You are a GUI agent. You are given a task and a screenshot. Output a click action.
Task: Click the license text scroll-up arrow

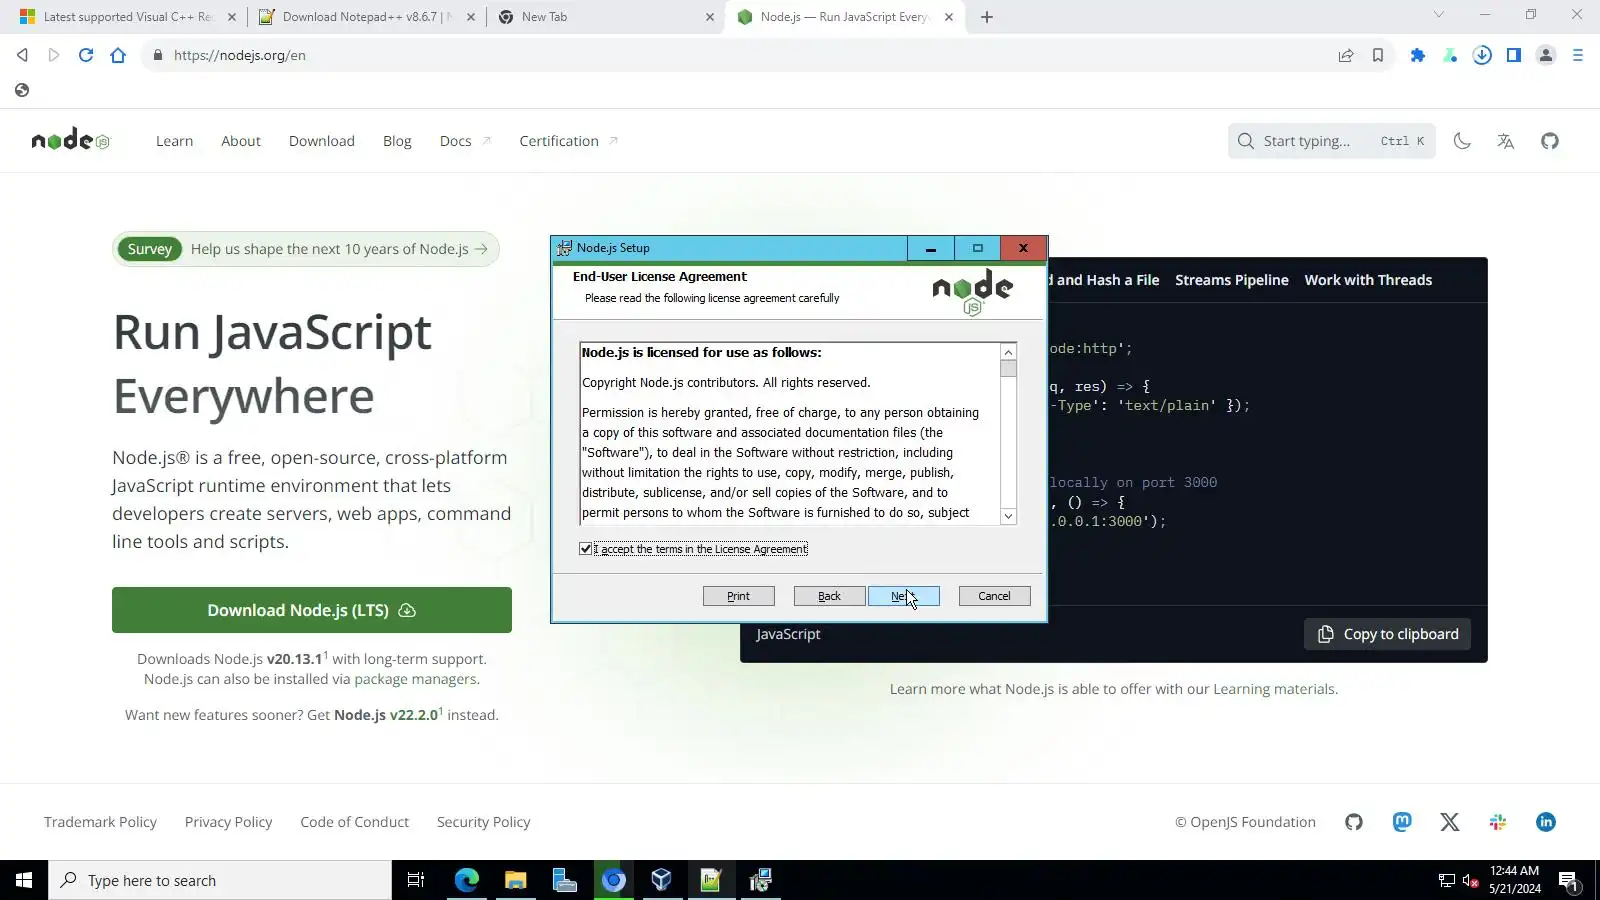(1008, 352)
